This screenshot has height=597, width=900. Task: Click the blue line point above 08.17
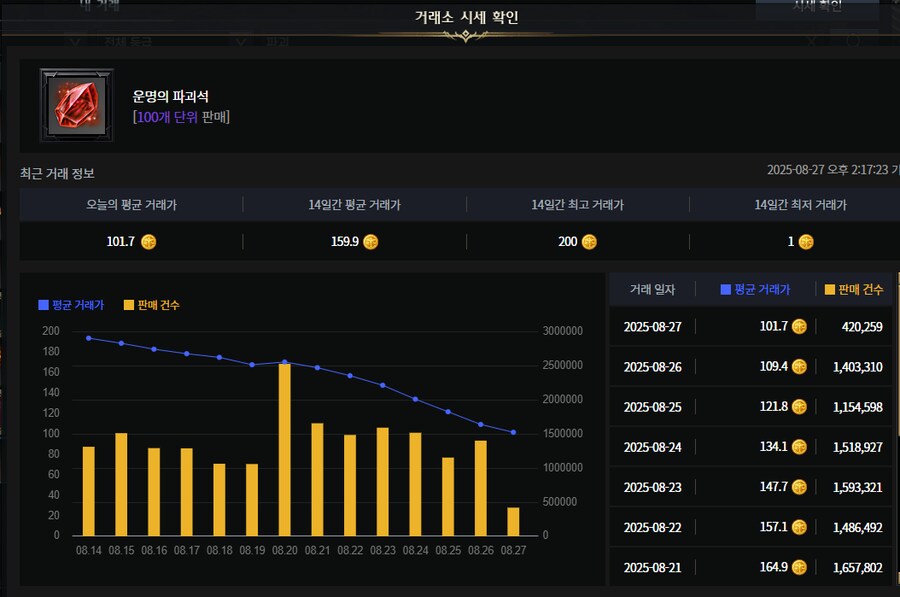pyautogui.click(x=187, y=354)
